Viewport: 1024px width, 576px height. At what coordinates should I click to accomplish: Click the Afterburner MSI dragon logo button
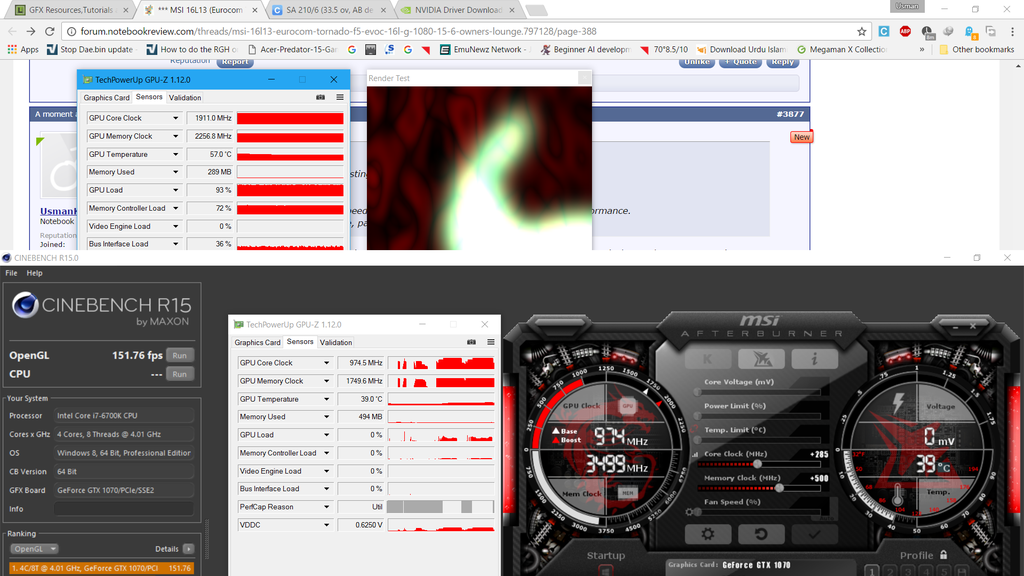click(x=761, y=359)
